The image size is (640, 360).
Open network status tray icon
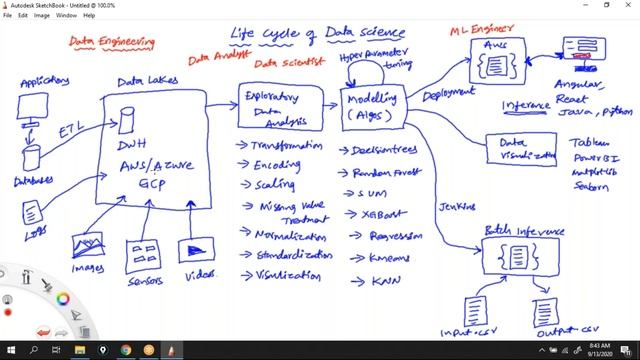click(565, 350)
